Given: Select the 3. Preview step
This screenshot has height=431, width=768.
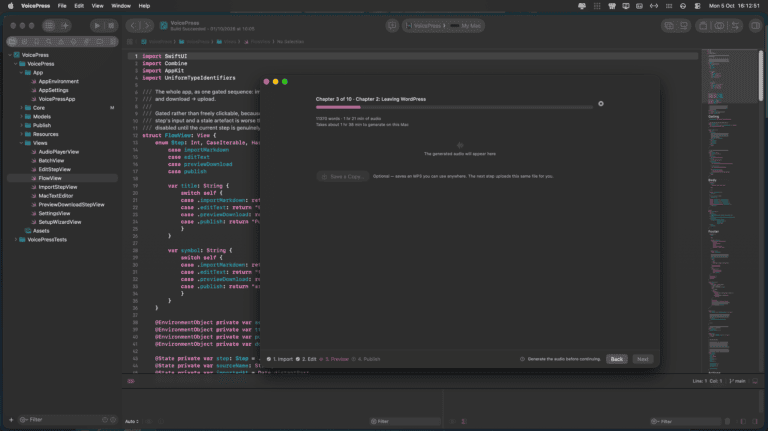Looking at the screenshot, I should (x=334, y=359).
